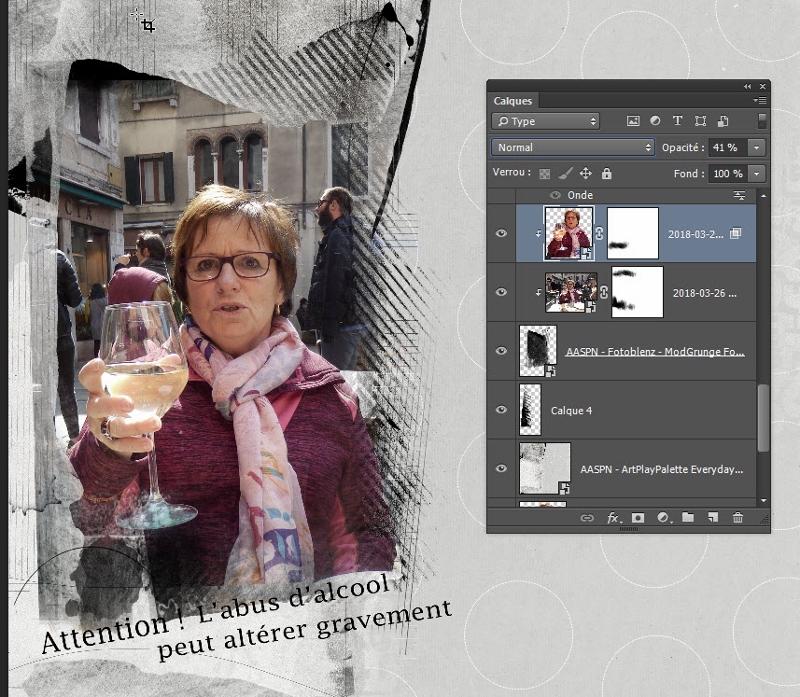Add a layer style with fx icon

click(x=613, y=518)
